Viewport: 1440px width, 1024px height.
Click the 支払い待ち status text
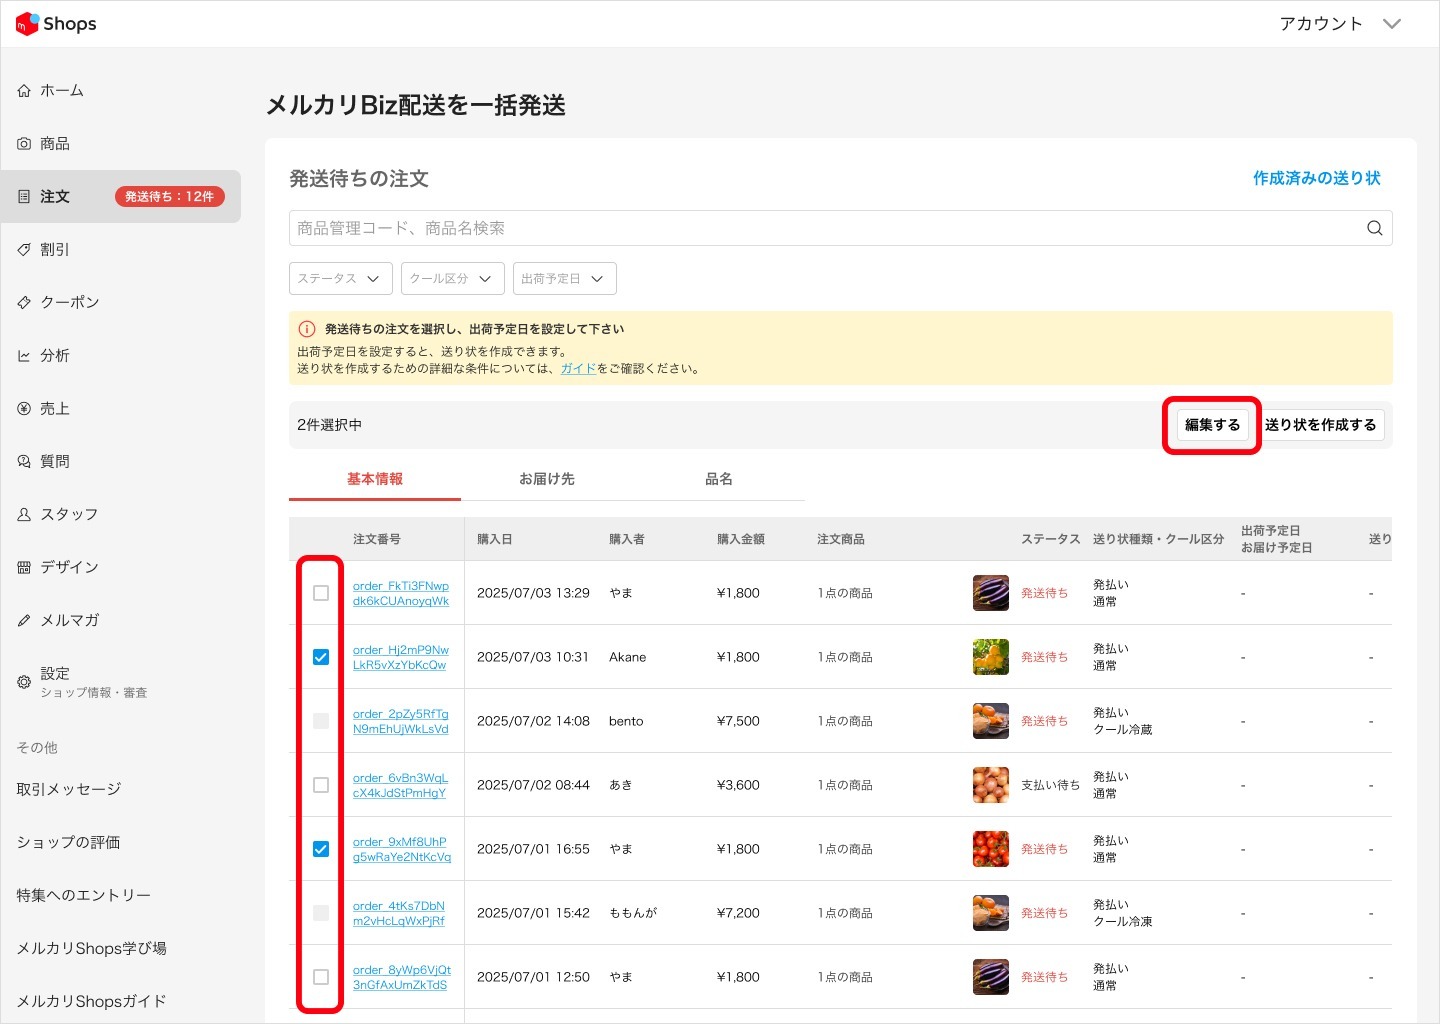pos(1050,785)
